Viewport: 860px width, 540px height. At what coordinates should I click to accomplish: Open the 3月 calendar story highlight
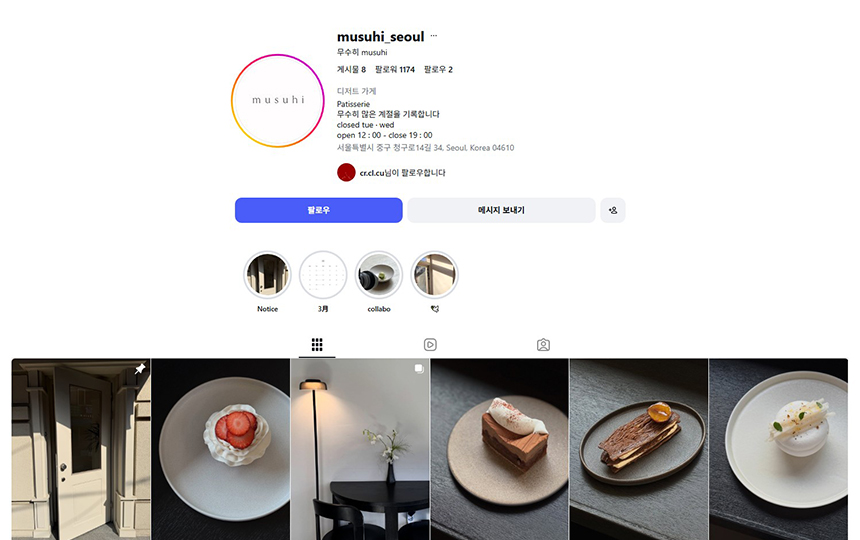(x=323, y=275)
